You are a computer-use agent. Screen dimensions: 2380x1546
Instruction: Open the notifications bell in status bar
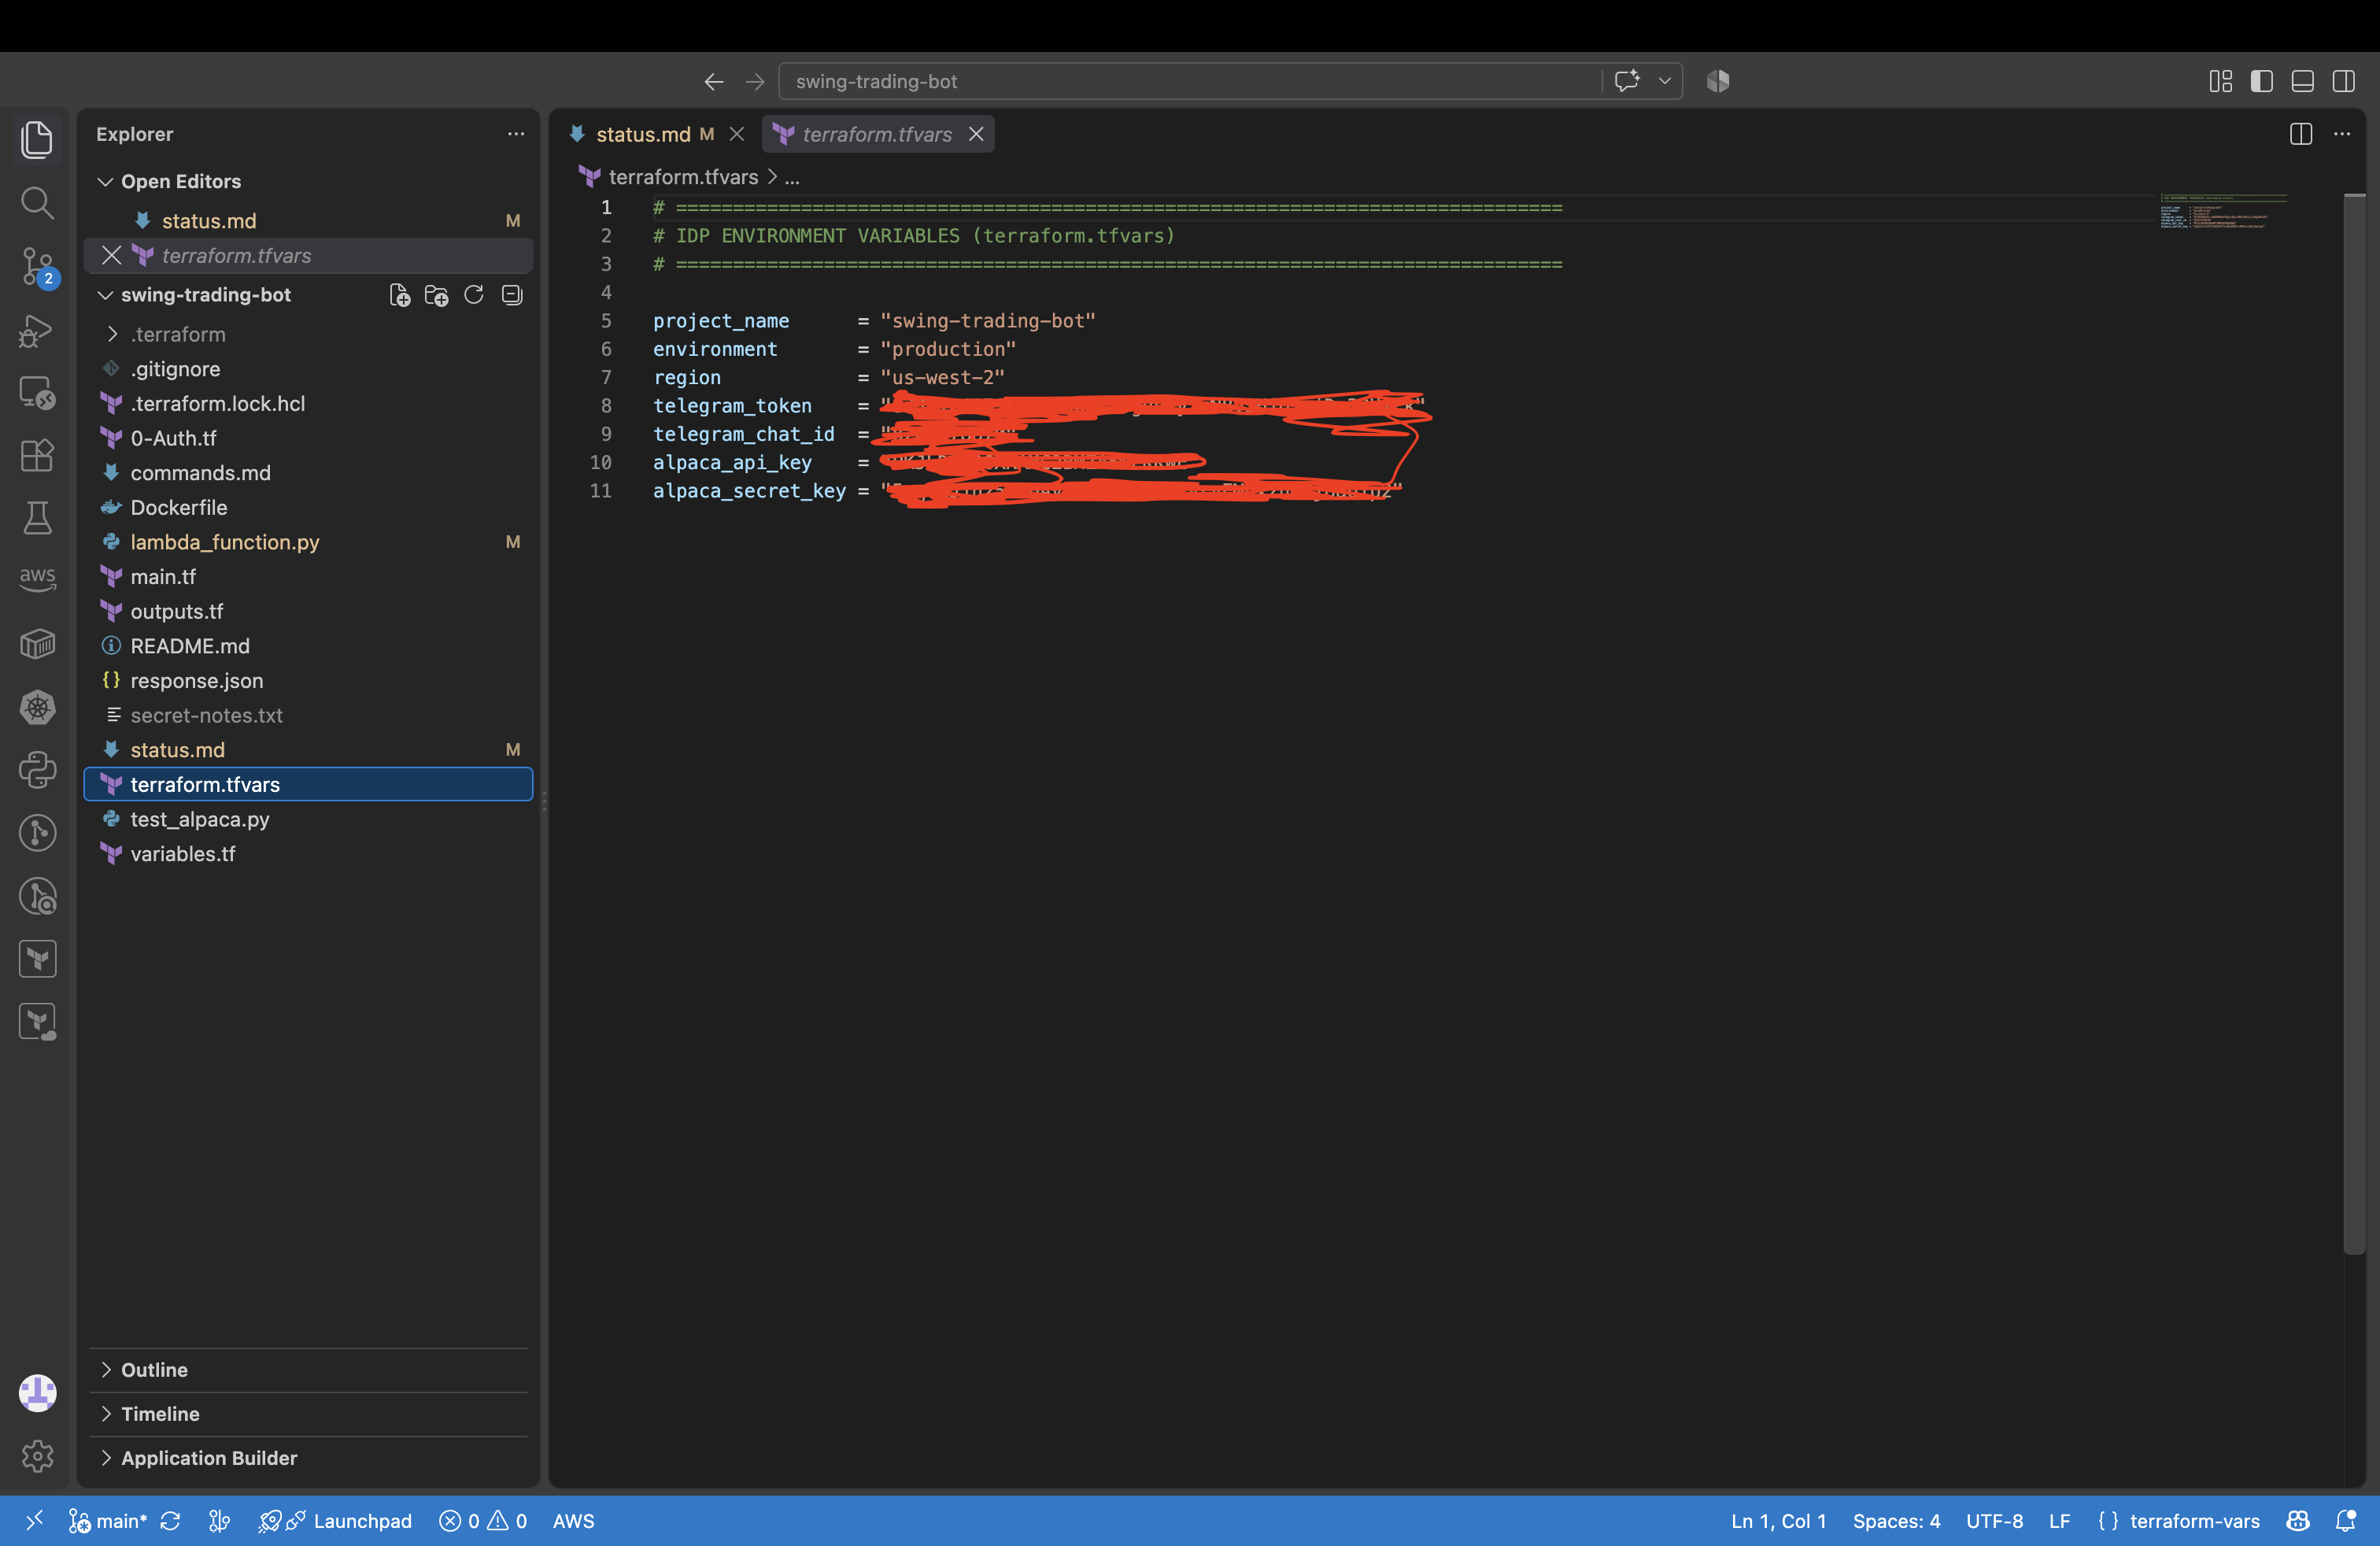coord(2344,1521)
